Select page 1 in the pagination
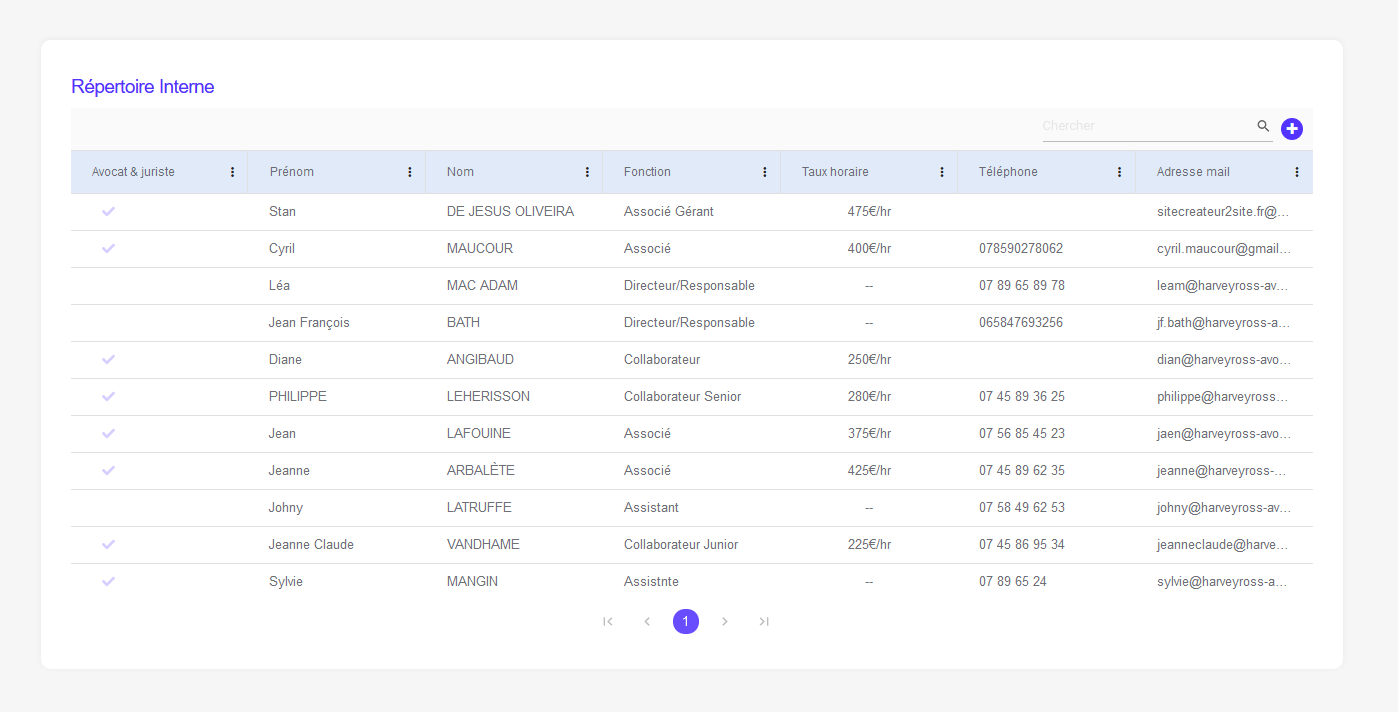The width and height of the screenshot is (1398, 712). [686, 622]
